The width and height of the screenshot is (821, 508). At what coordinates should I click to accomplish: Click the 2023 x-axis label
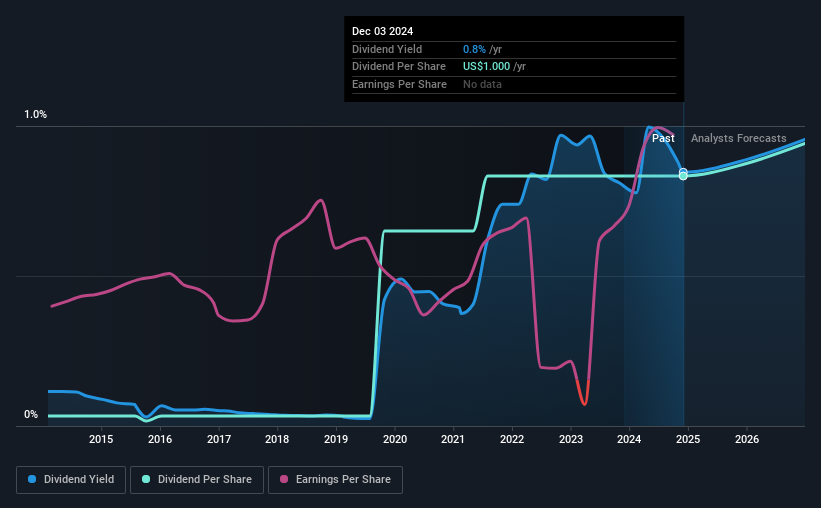[571, 439]
